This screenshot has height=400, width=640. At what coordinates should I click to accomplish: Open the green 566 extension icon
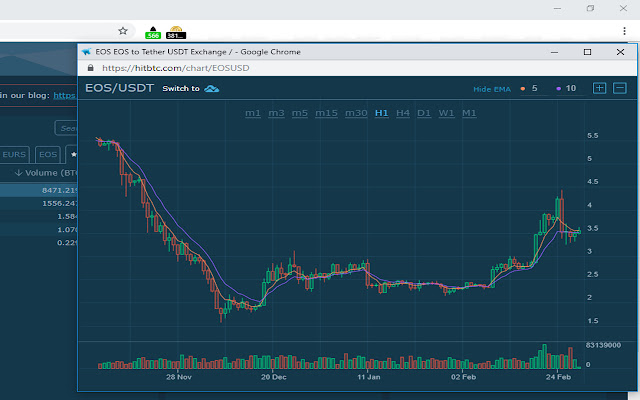(152, 32)
